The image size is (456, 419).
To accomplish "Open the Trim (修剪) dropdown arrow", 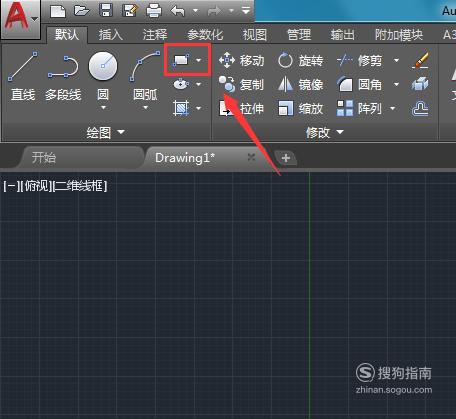I will click(x=396, y=61).
